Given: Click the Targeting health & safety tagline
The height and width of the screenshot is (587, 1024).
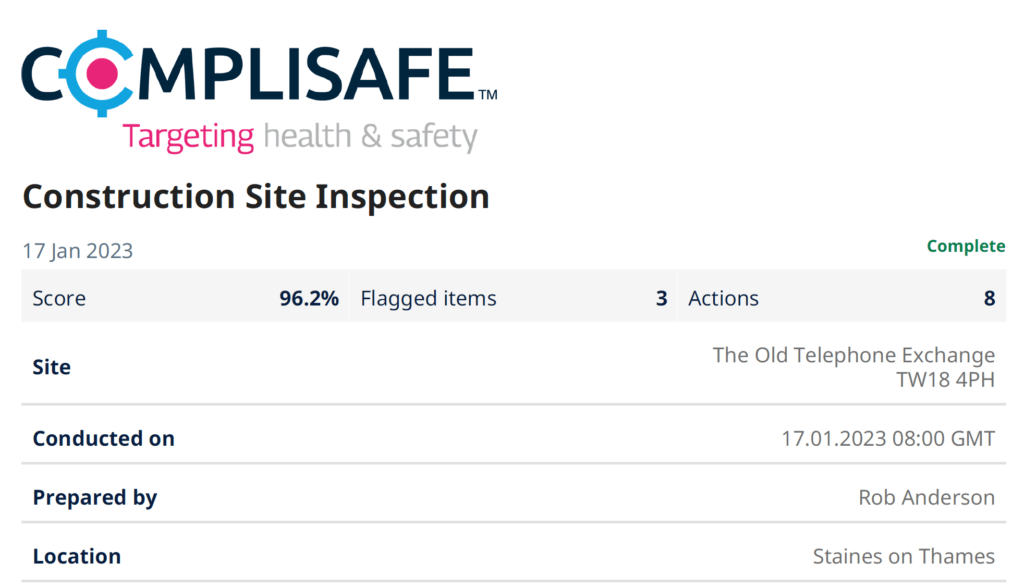Looking at the screenshot, I should [x=300, y=137].
